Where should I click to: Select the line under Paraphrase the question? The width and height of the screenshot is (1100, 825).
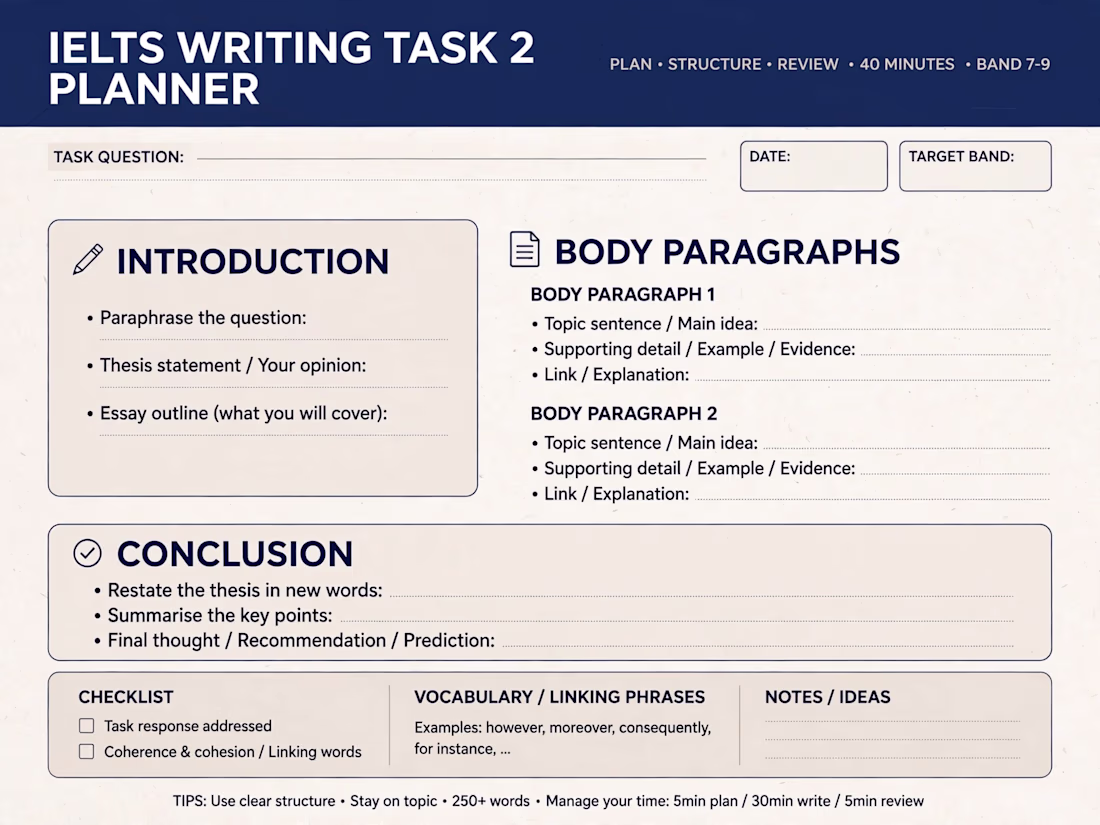point(274,340)
